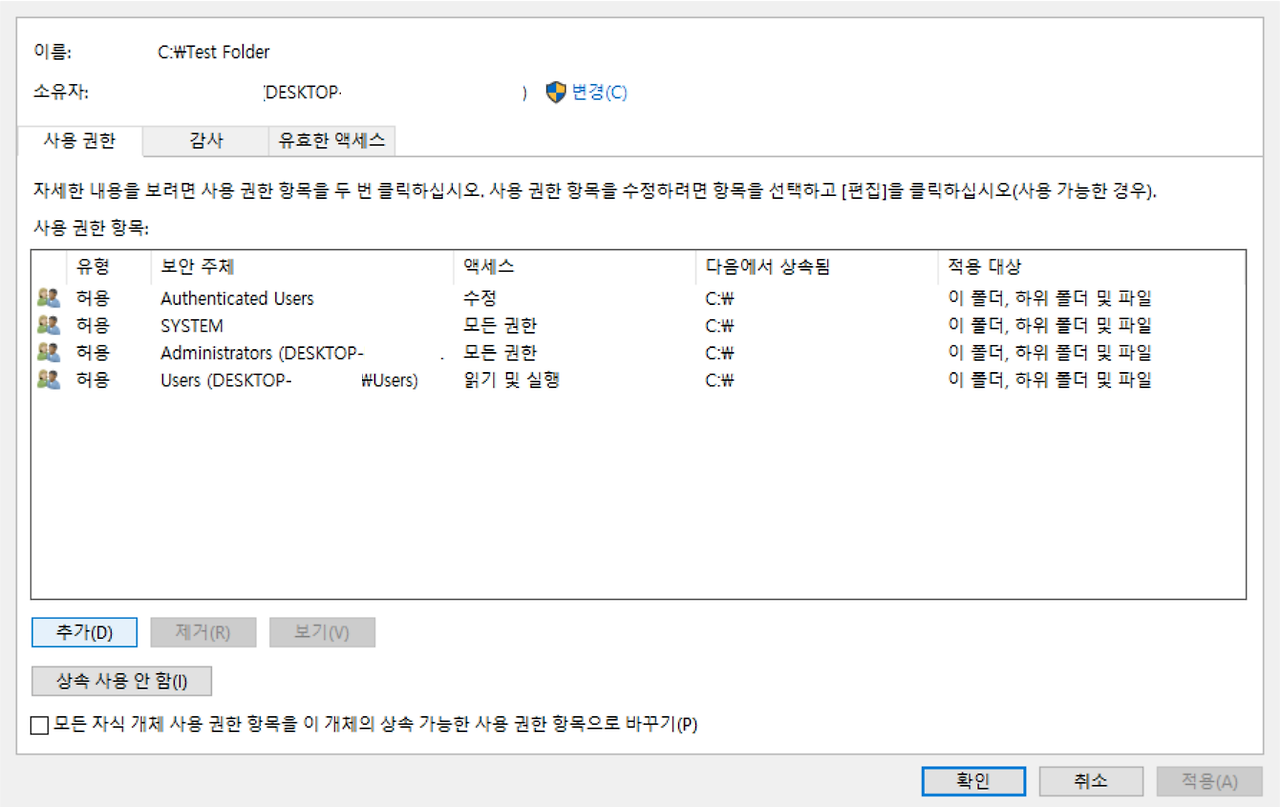Enable the child object permission replacement checkbox
Image resolution: width=1280 pixels, height=807 pixels.
point(37,724)
